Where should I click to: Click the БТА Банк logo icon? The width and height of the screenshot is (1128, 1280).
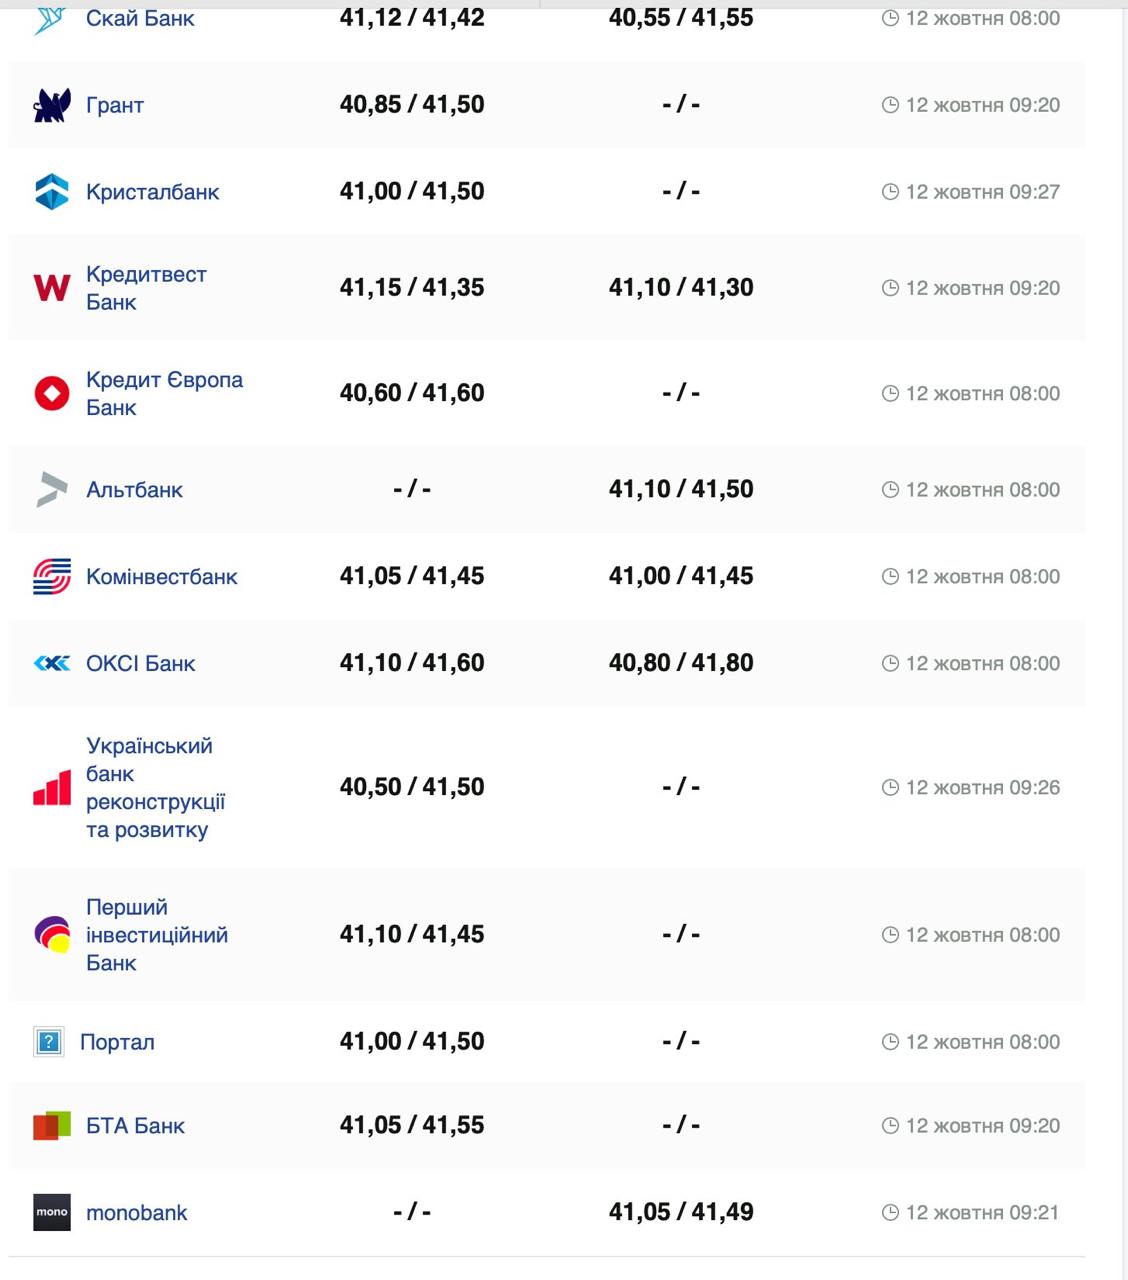coord(52,1125)
